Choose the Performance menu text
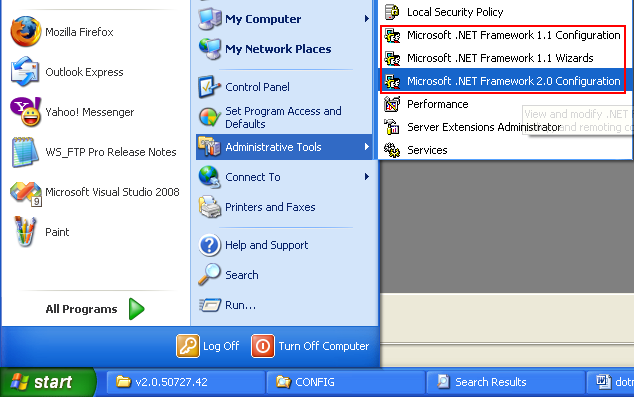Screen dimensions: 634x397 click(437, 104)
